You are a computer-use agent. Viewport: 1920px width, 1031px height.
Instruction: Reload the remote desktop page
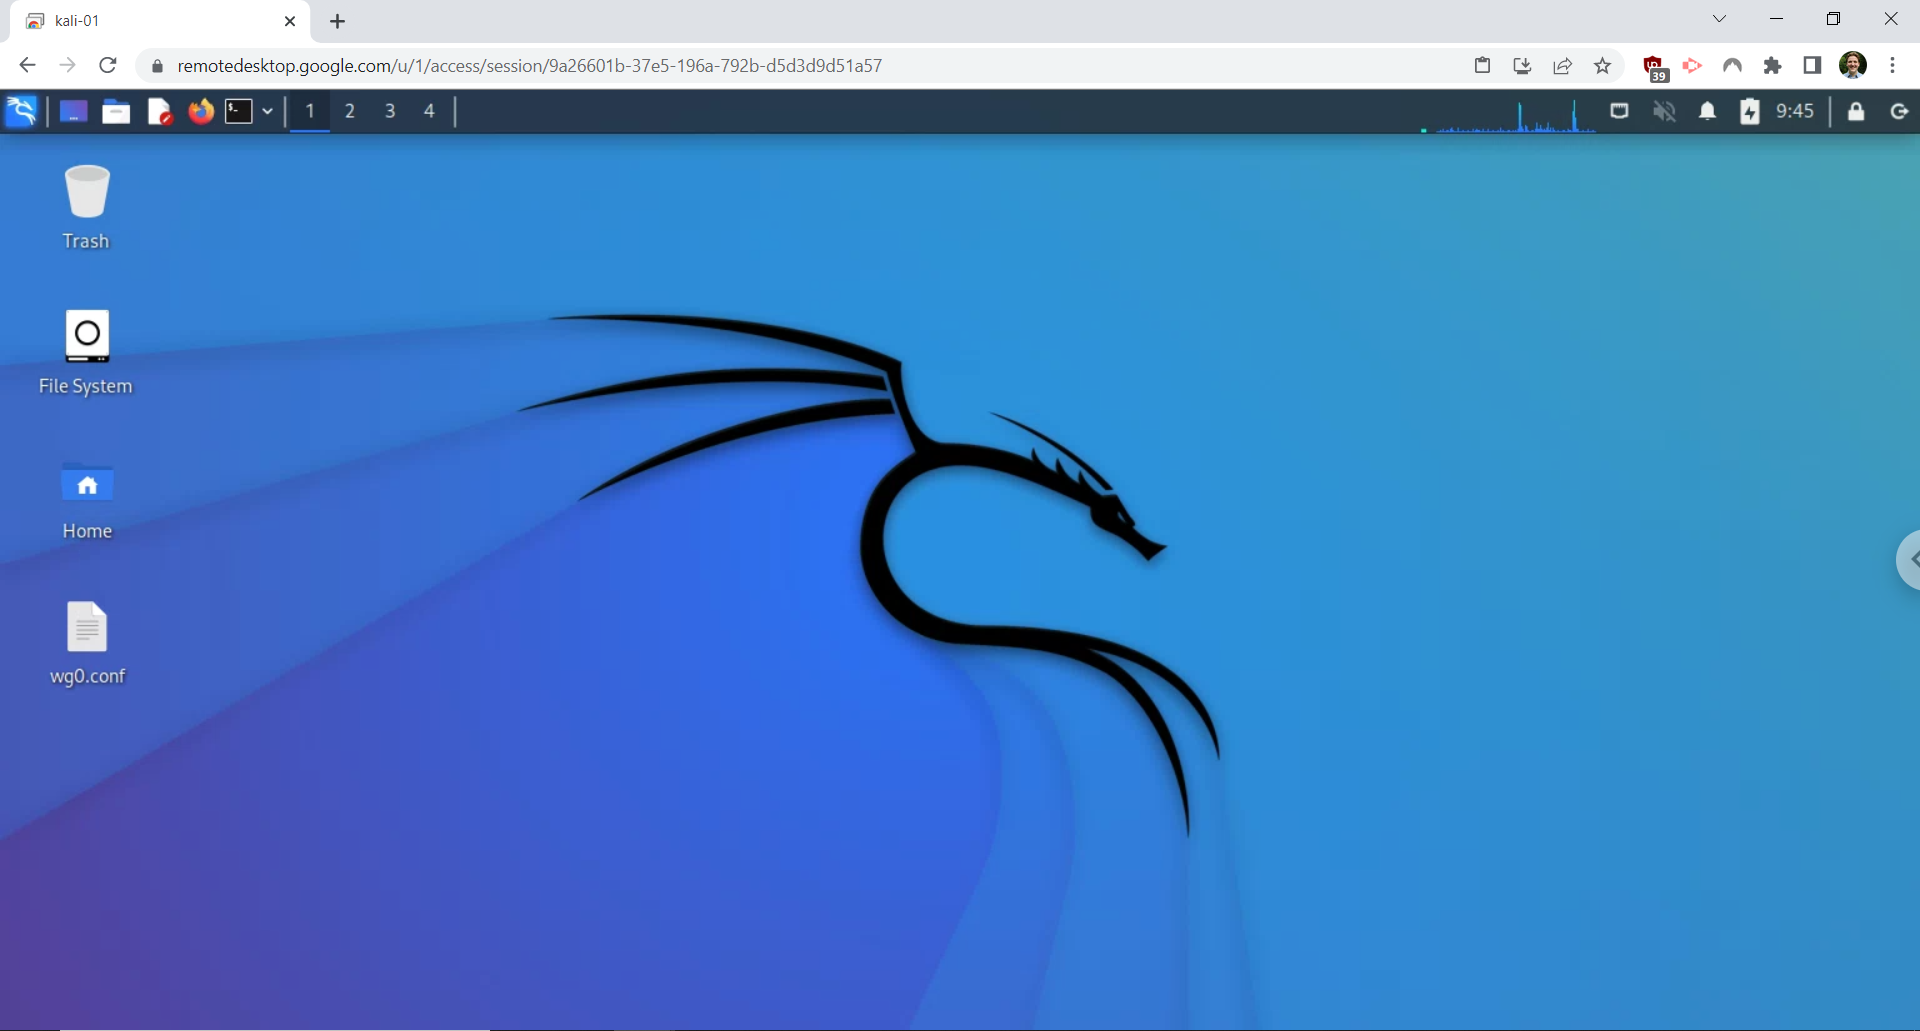(x=108, y=65)
